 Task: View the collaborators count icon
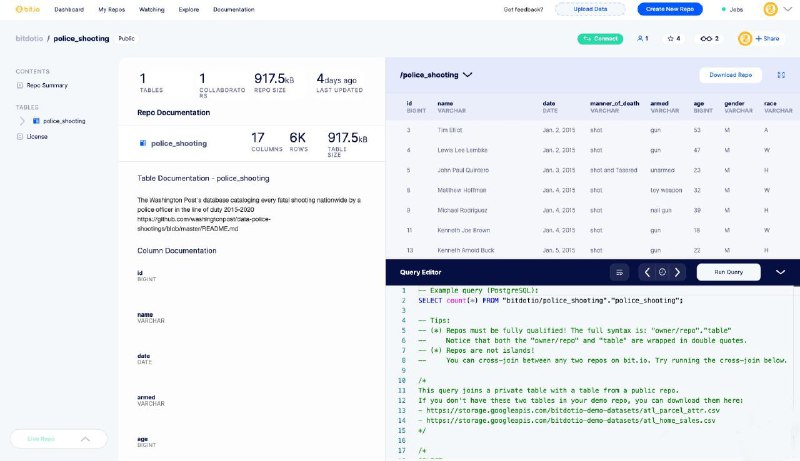point(642,39)
